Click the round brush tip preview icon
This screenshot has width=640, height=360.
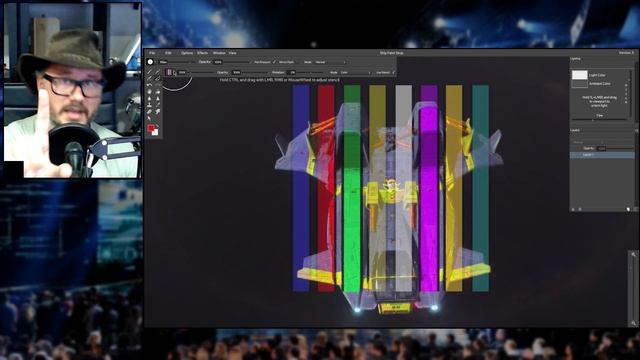coord(150,62)
